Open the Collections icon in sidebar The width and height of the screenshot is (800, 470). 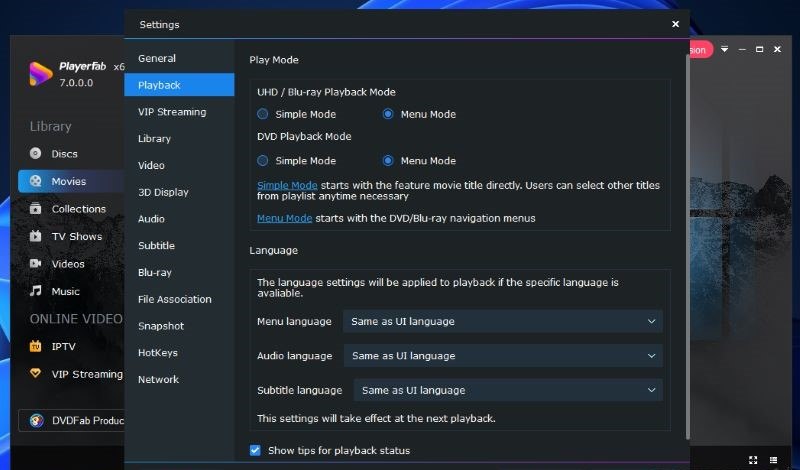coord(35,208)
